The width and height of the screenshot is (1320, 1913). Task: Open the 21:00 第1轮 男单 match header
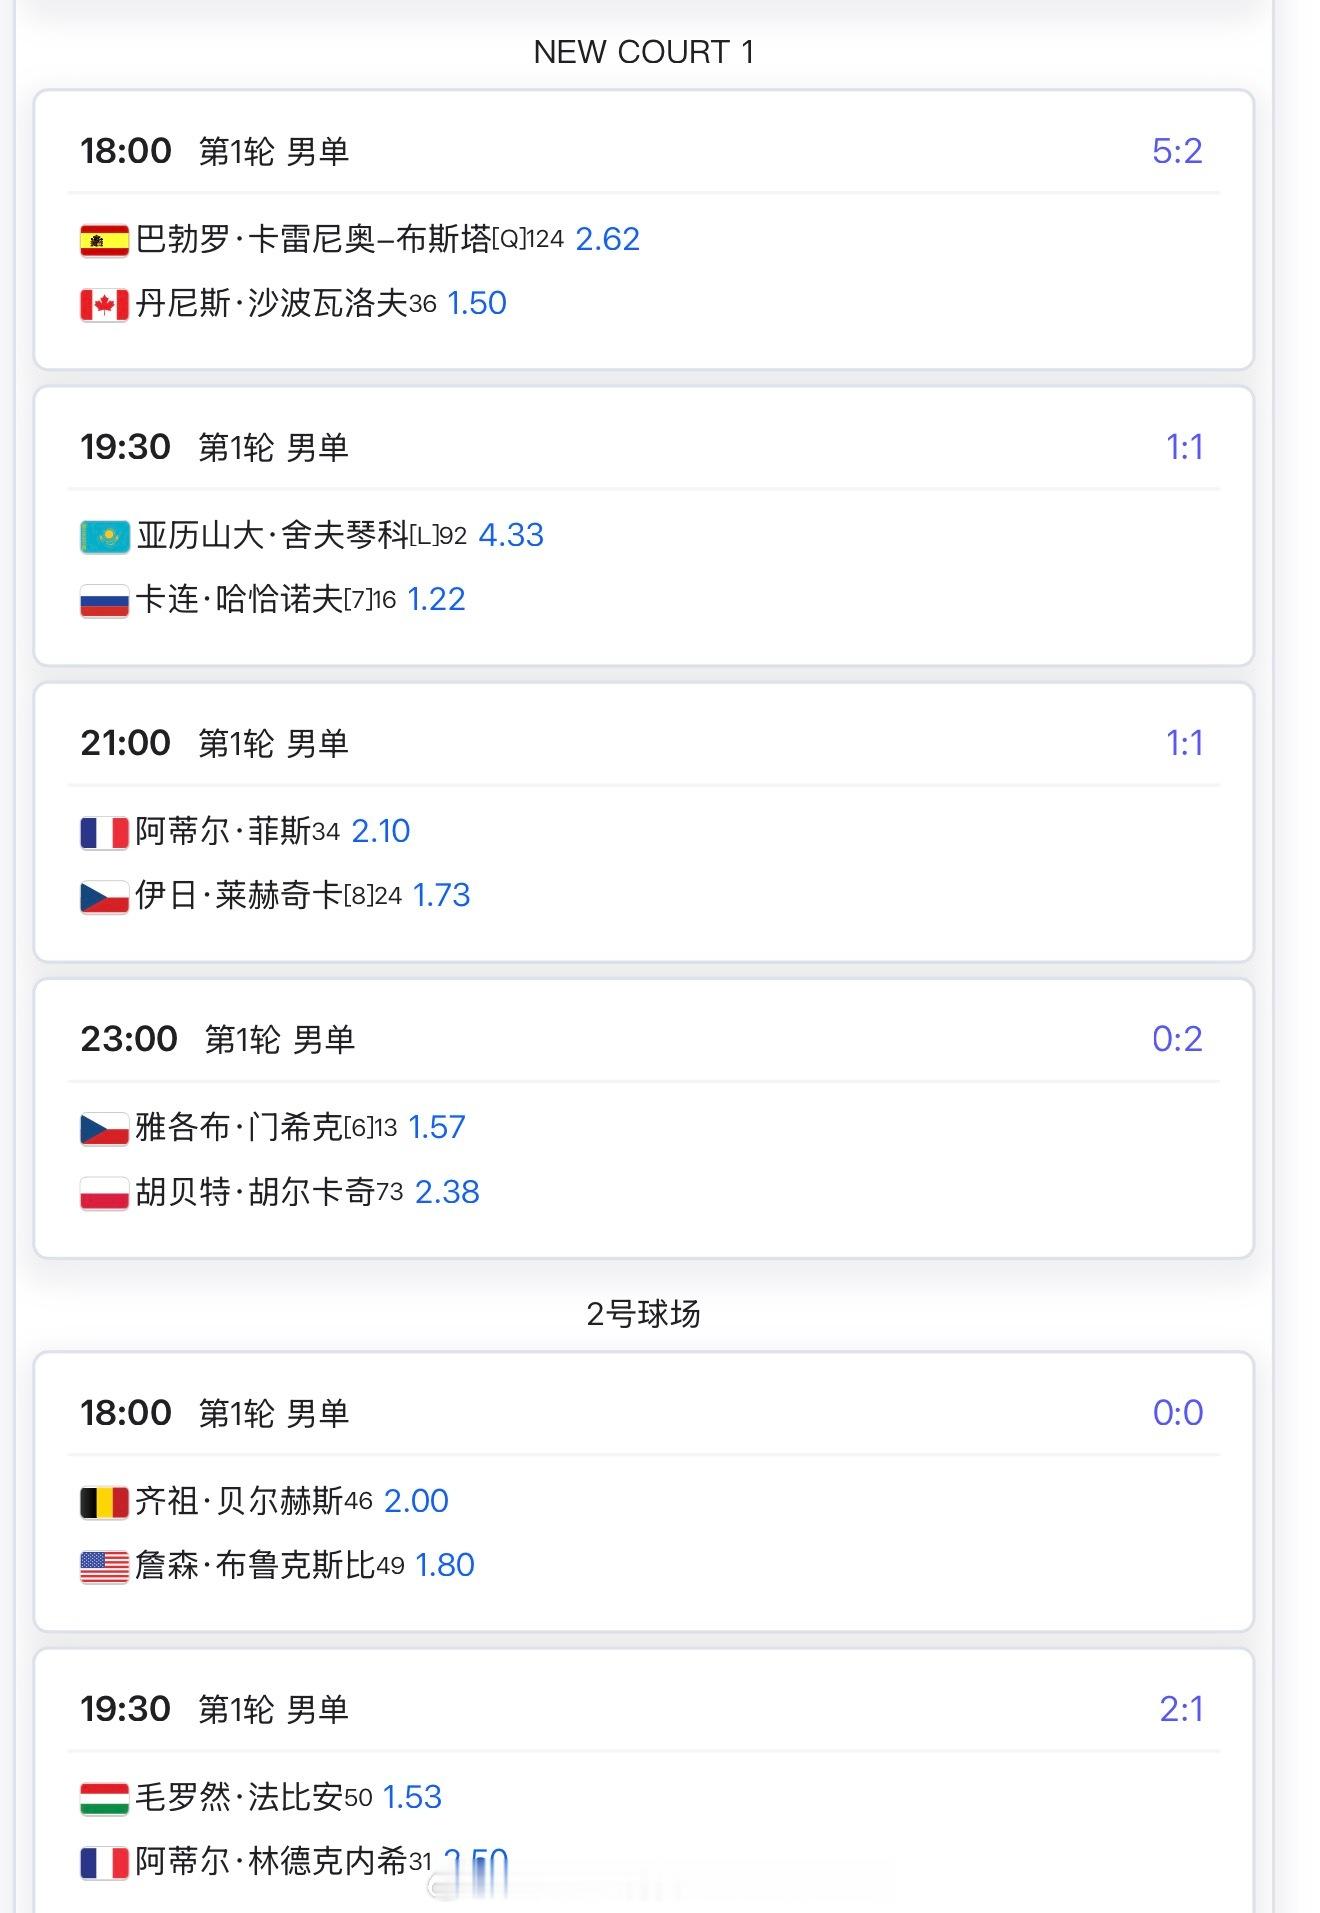[215, 743]
